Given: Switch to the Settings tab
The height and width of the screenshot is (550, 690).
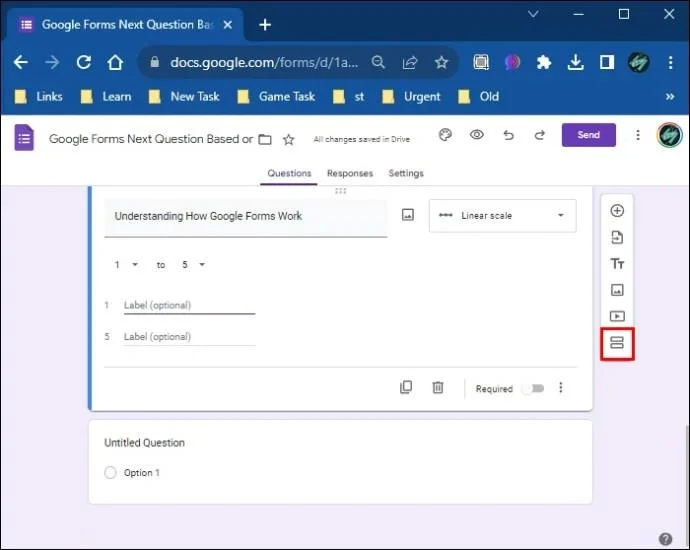Looking at the screenshot, I should pos(406,173).
